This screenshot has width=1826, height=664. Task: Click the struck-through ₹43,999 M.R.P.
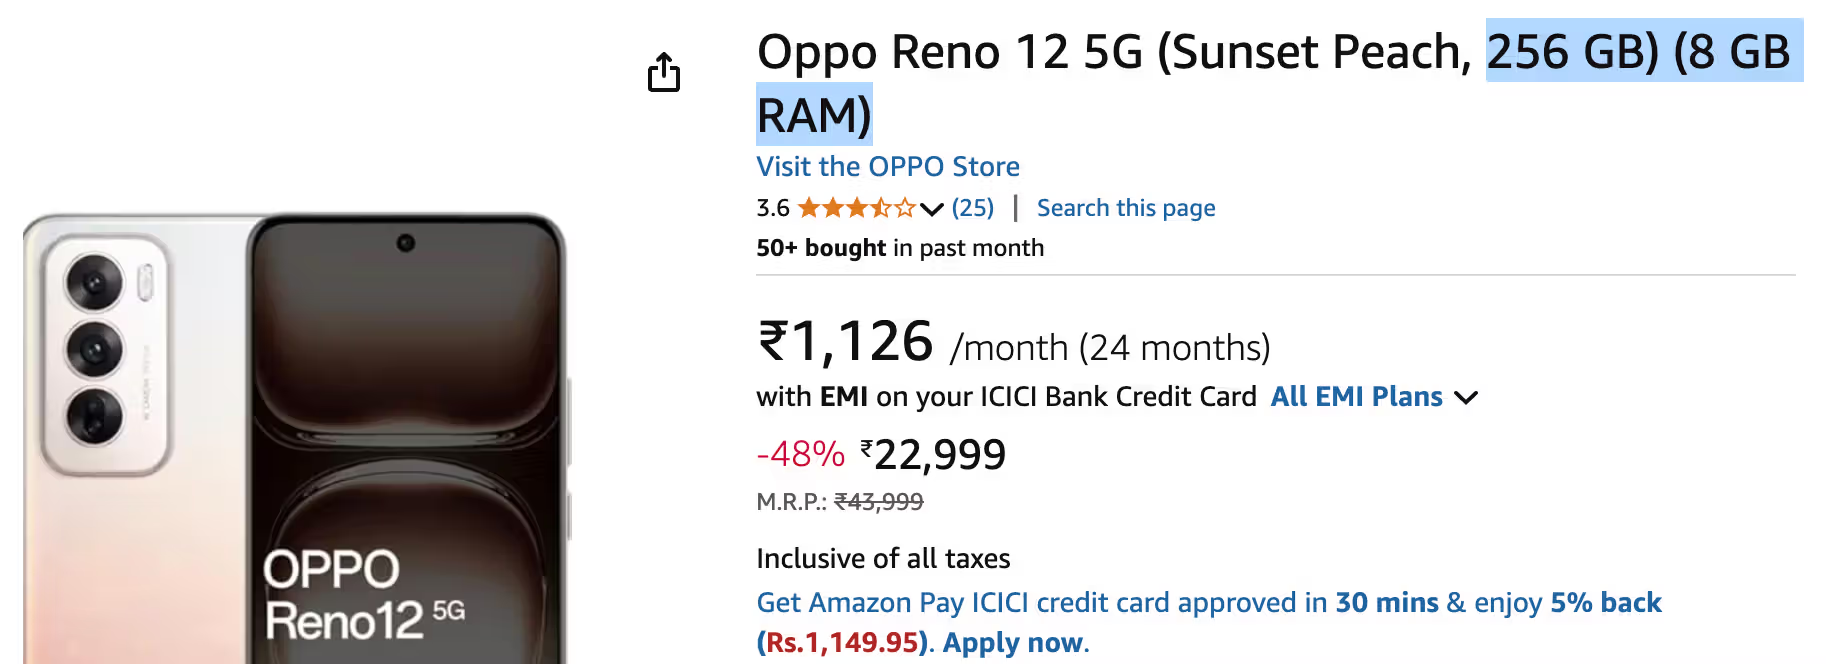[879, 502]
